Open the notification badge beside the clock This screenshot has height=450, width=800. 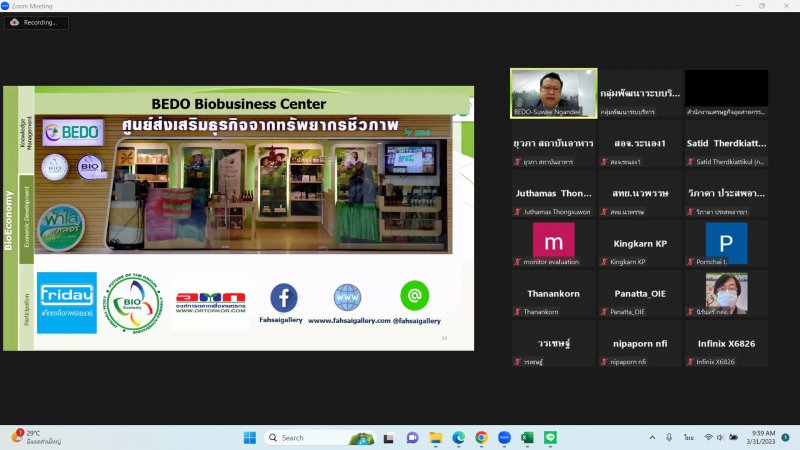[785, 437]
